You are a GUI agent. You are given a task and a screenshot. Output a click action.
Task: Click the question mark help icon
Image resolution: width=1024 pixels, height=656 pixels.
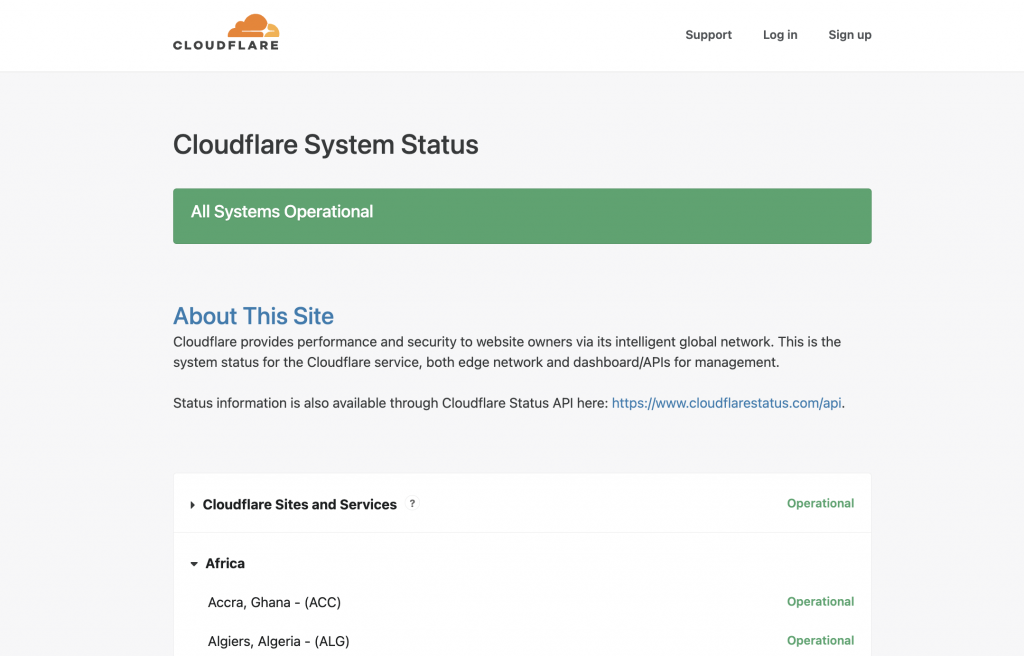point(412,503)
